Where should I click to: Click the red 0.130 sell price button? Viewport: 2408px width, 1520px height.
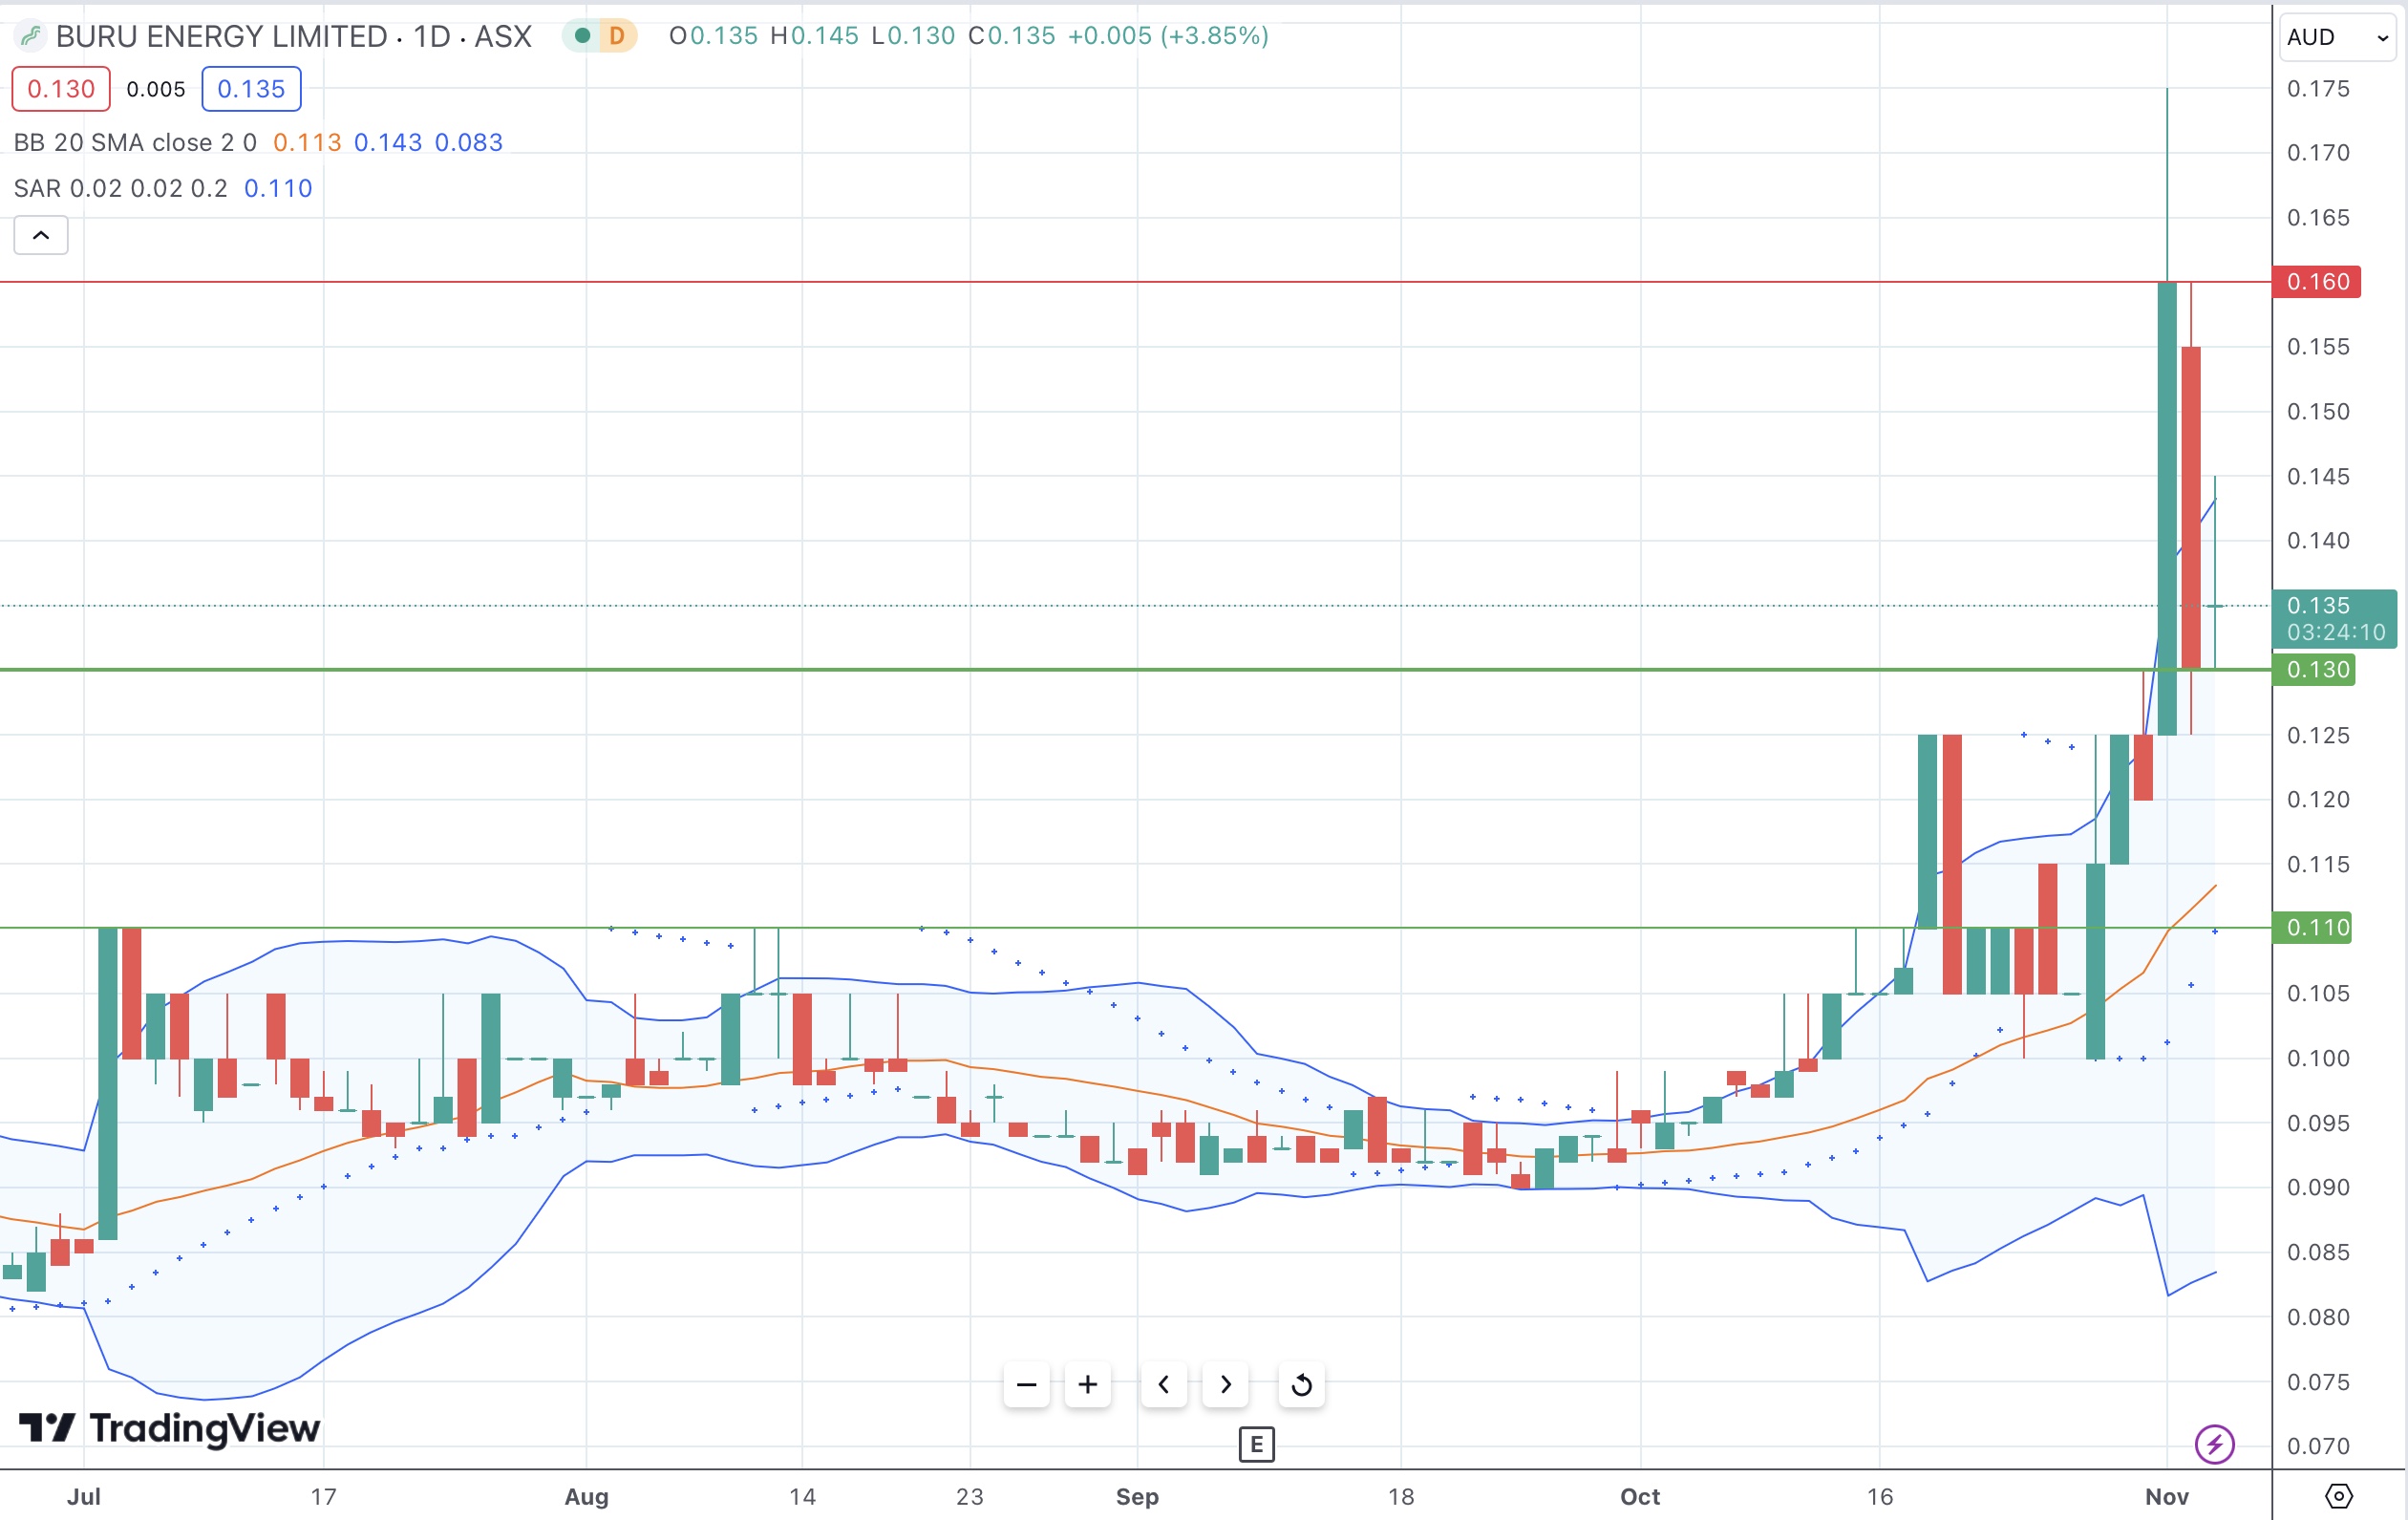coord(61,89)
